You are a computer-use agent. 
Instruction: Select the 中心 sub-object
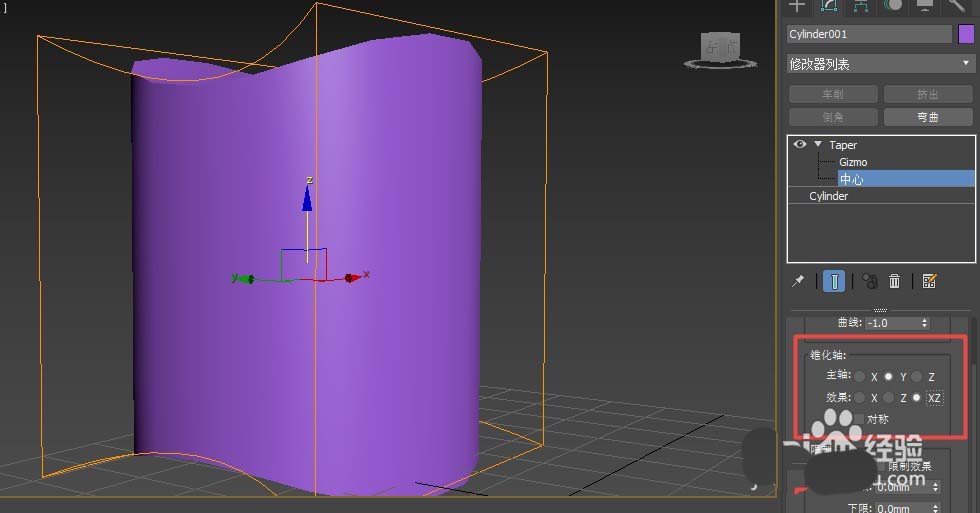pyautogui.click(x=906, y=179)
